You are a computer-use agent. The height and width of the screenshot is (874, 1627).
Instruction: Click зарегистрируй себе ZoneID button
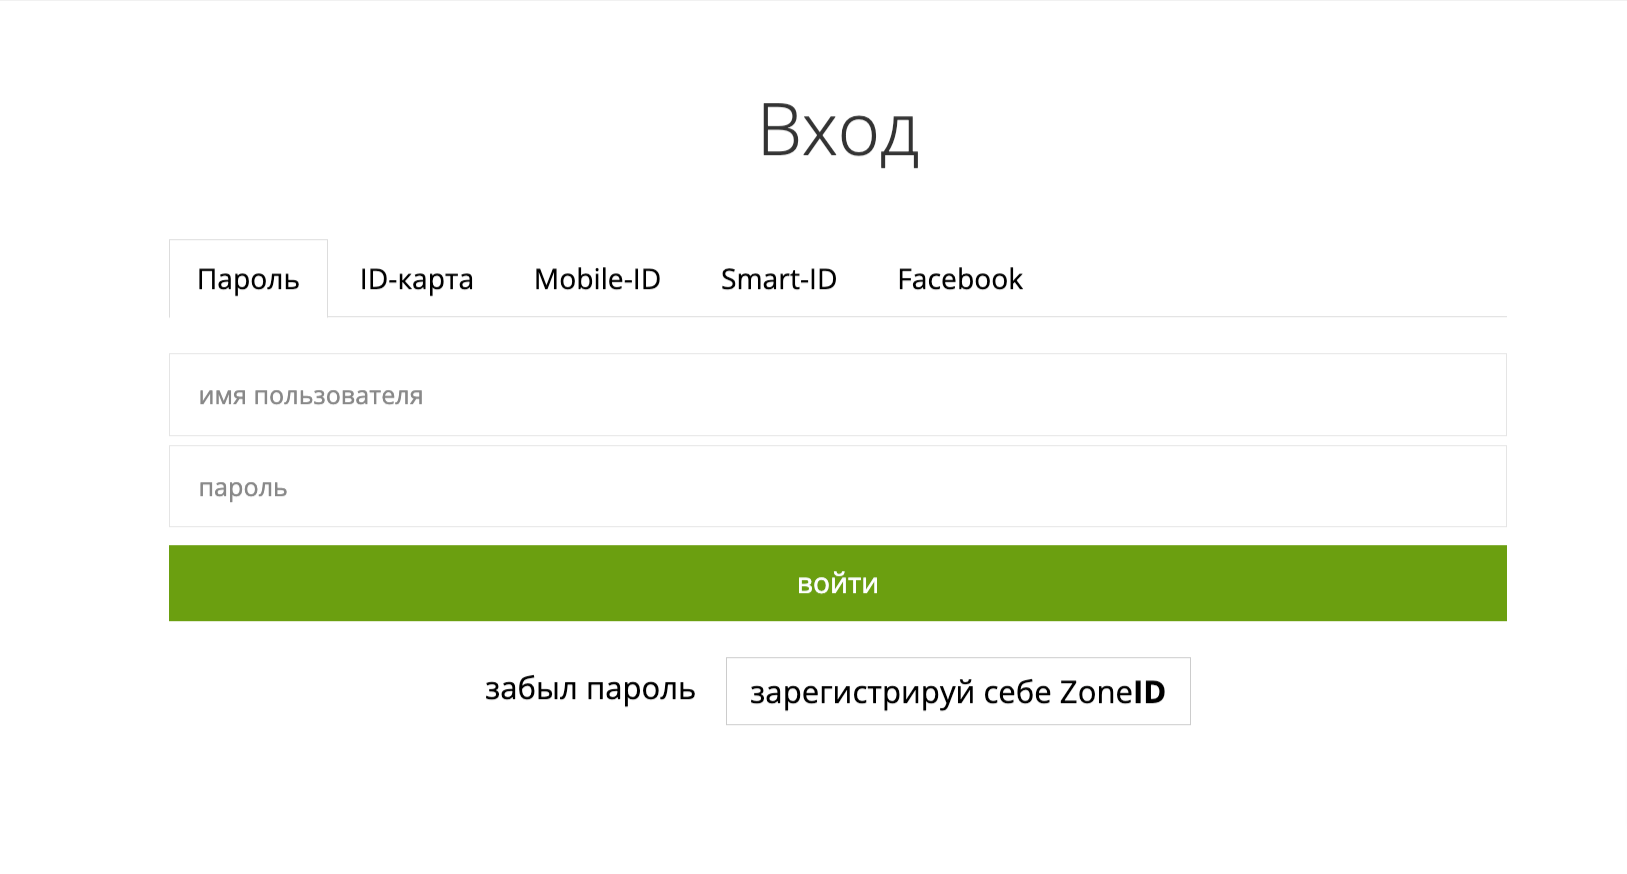coord(958,691)
